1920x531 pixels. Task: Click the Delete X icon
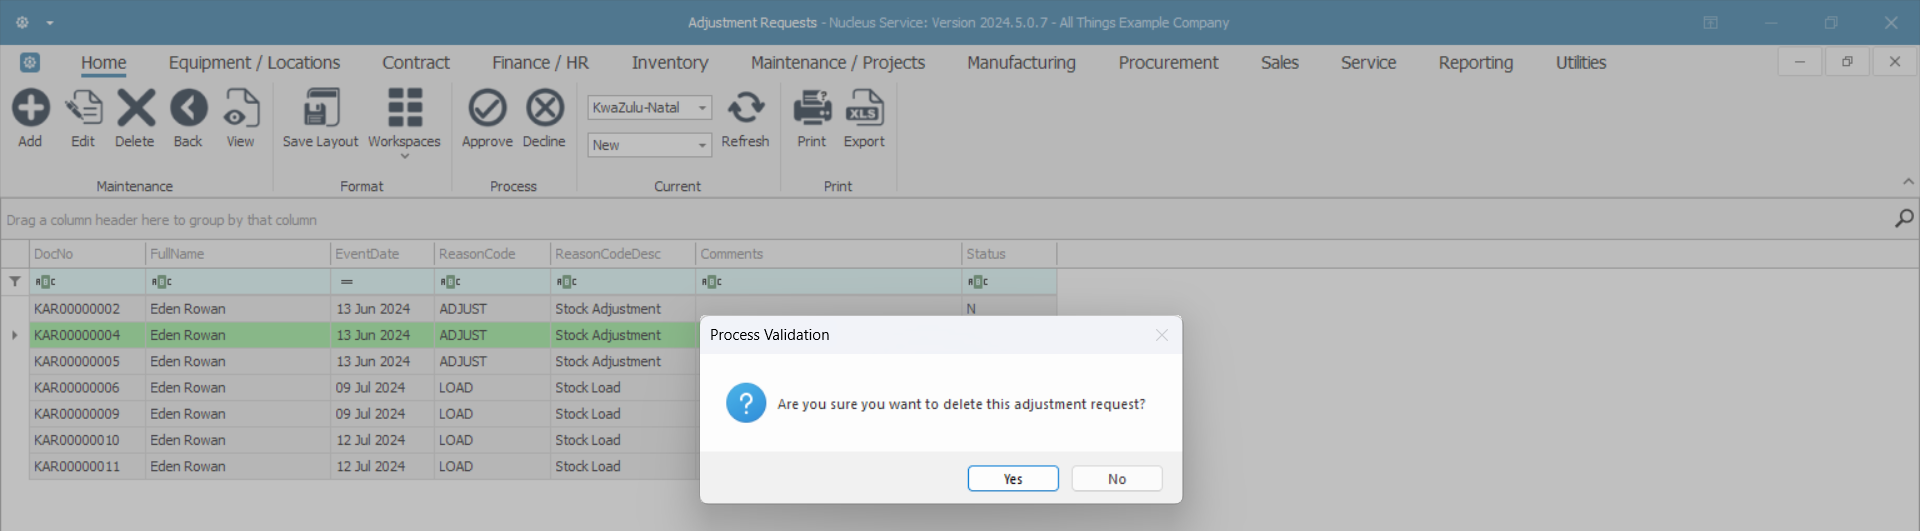[x=135, y=108]
